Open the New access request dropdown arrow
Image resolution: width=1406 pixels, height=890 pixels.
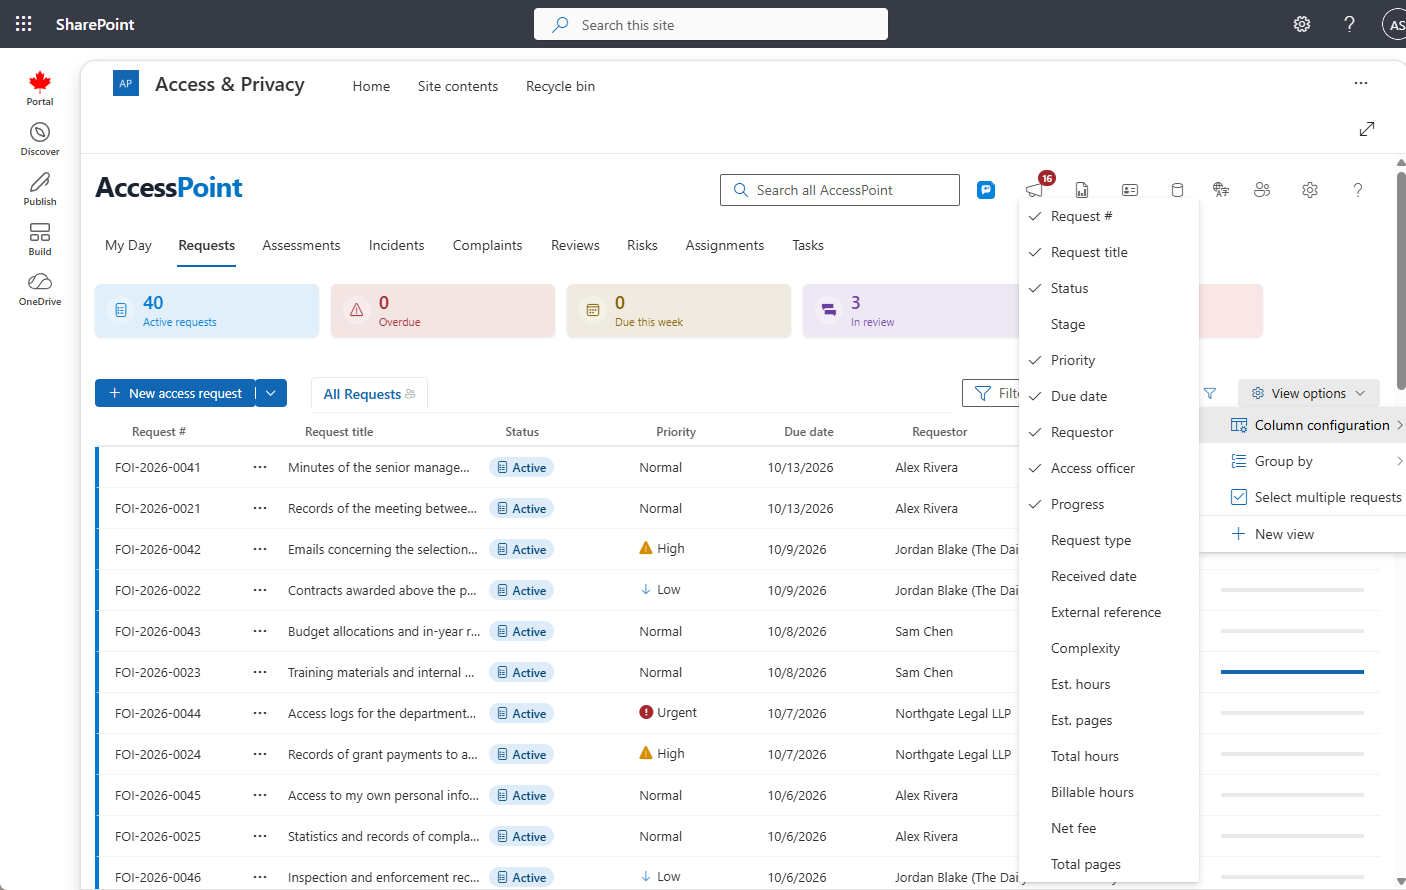click(x=271, y=393)
